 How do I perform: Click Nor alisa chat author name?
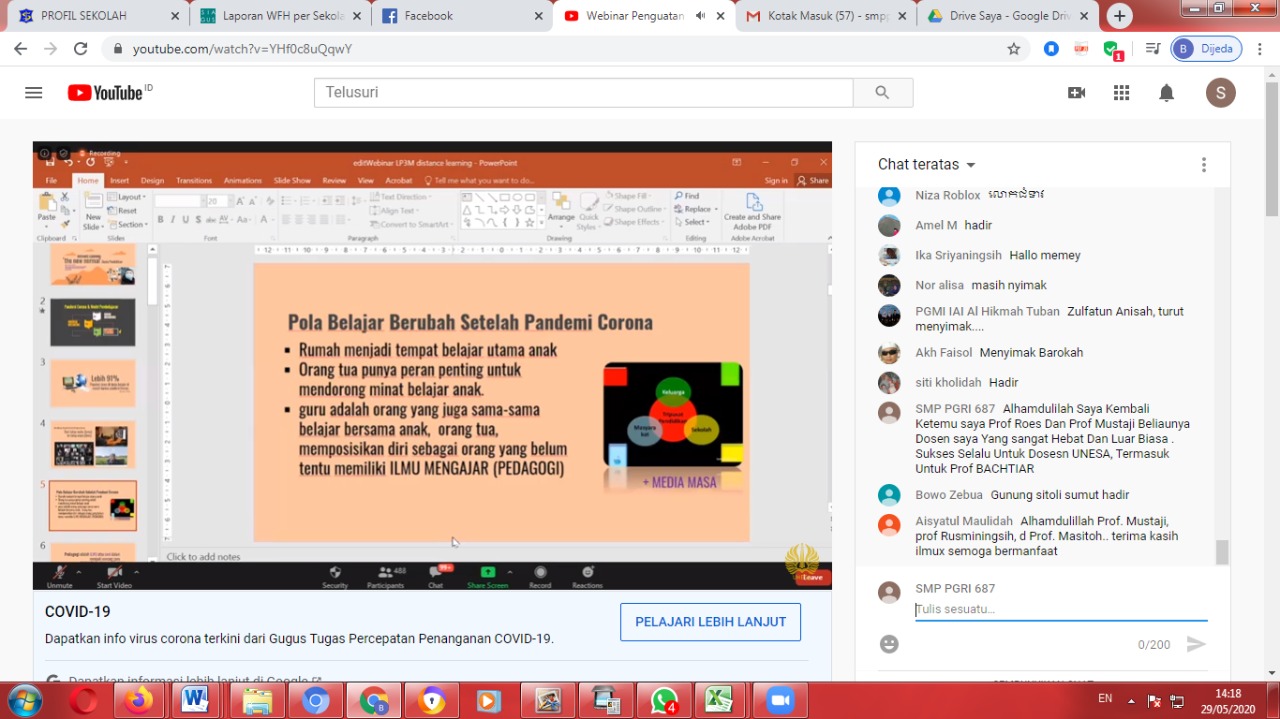click(939, 285)
